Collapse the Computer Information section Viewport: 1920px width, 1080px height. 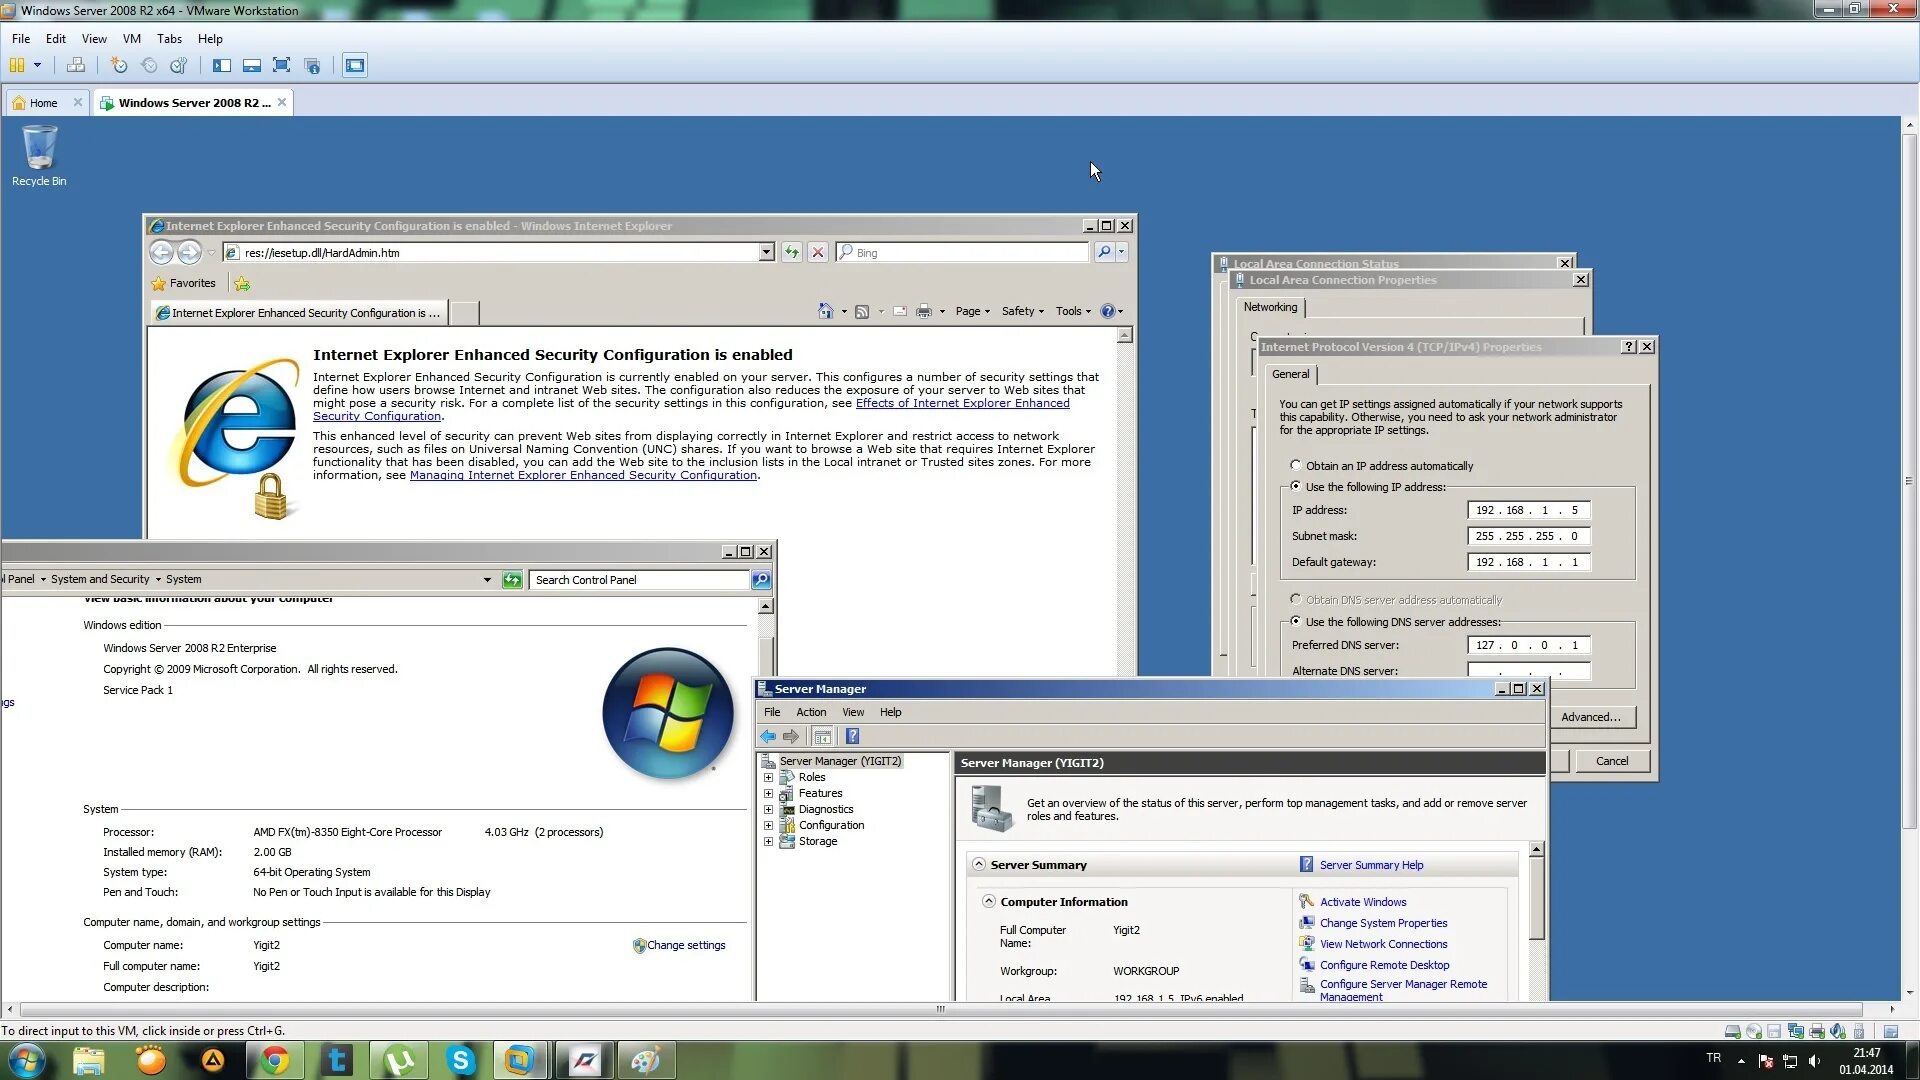[x=989, y=901]
